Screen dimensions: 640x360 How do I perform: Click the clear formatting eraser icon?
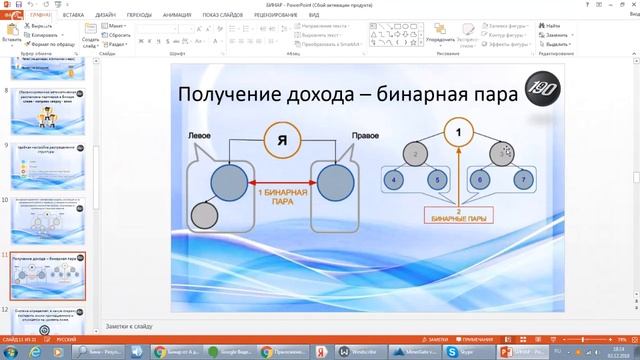pyautogui.click(x=220, y=29)
